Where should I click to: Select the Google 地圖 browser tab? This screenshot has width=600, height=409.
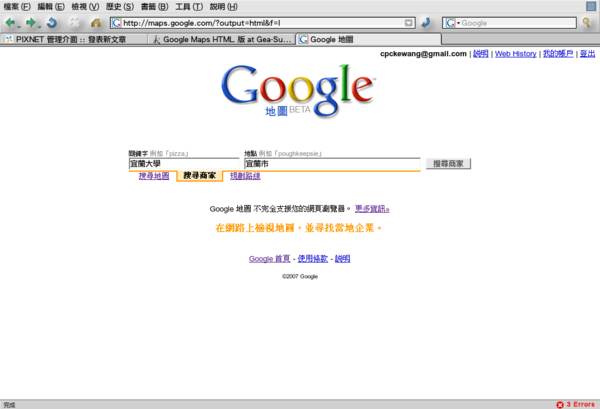coord(368,39)
